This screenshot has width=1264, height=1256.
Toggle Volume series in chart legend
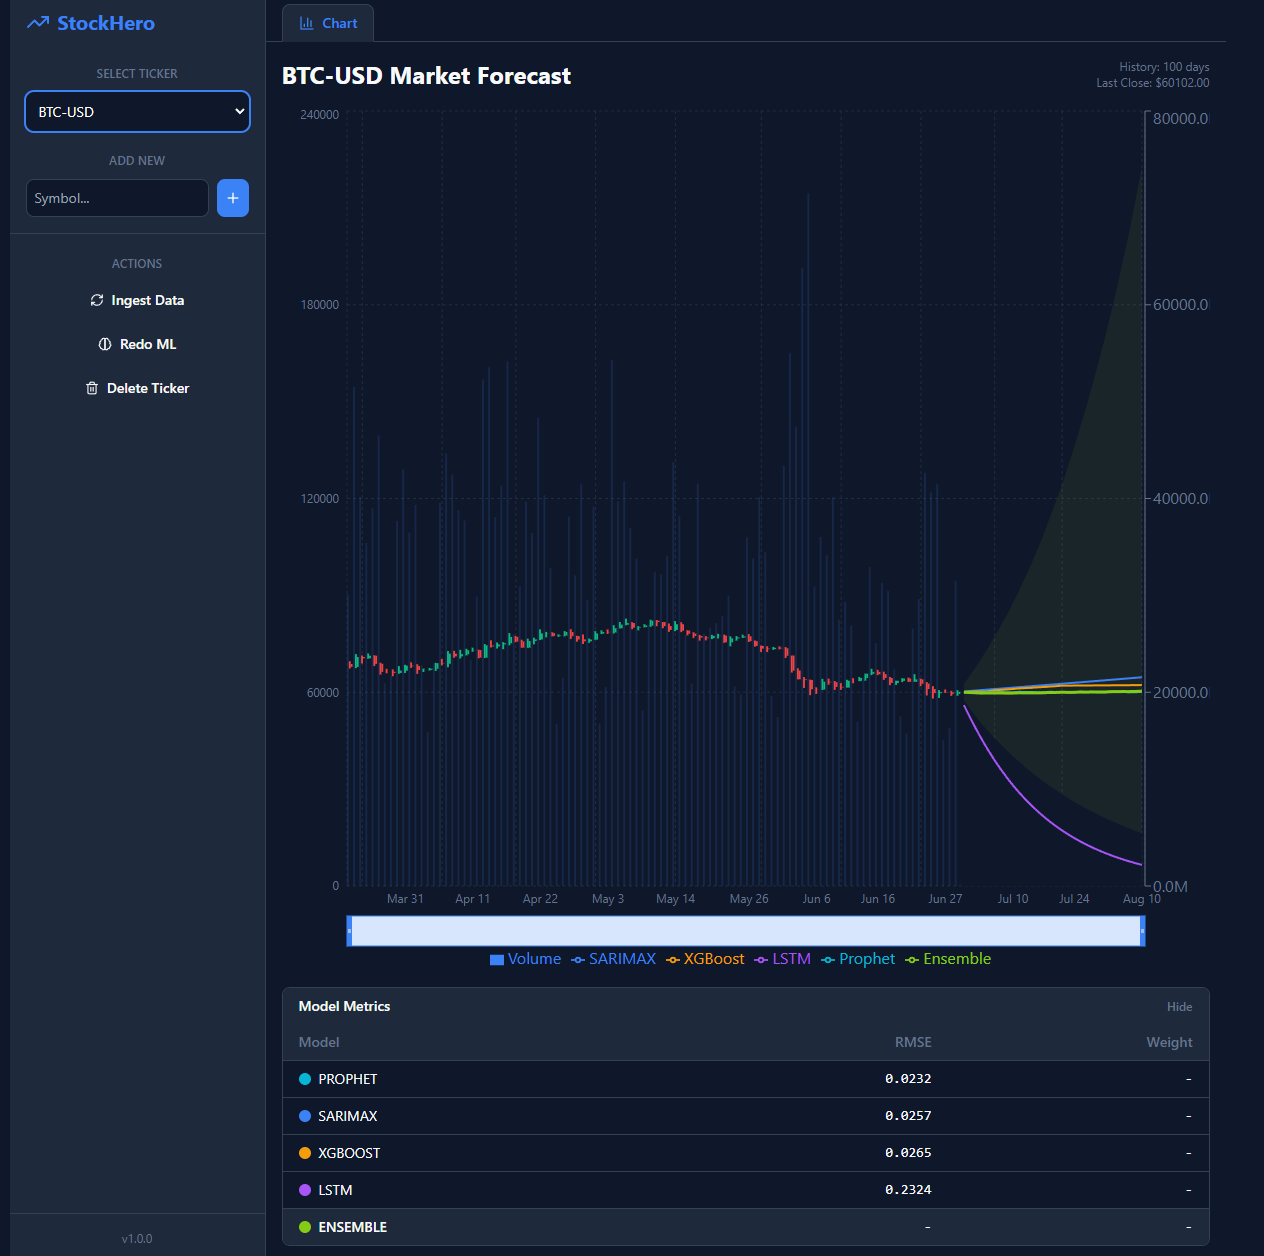click(x=525, y=959)
